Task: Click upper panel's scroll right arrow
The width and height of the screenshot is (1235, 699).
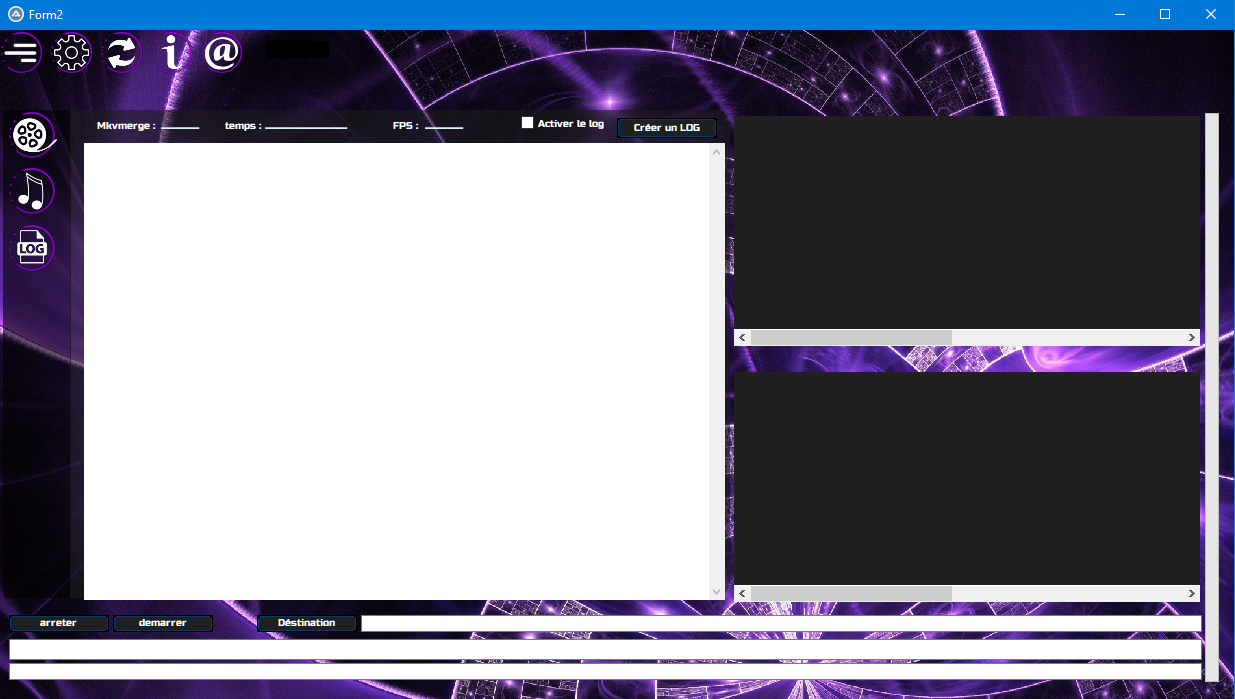Action: pos(1192,338)
